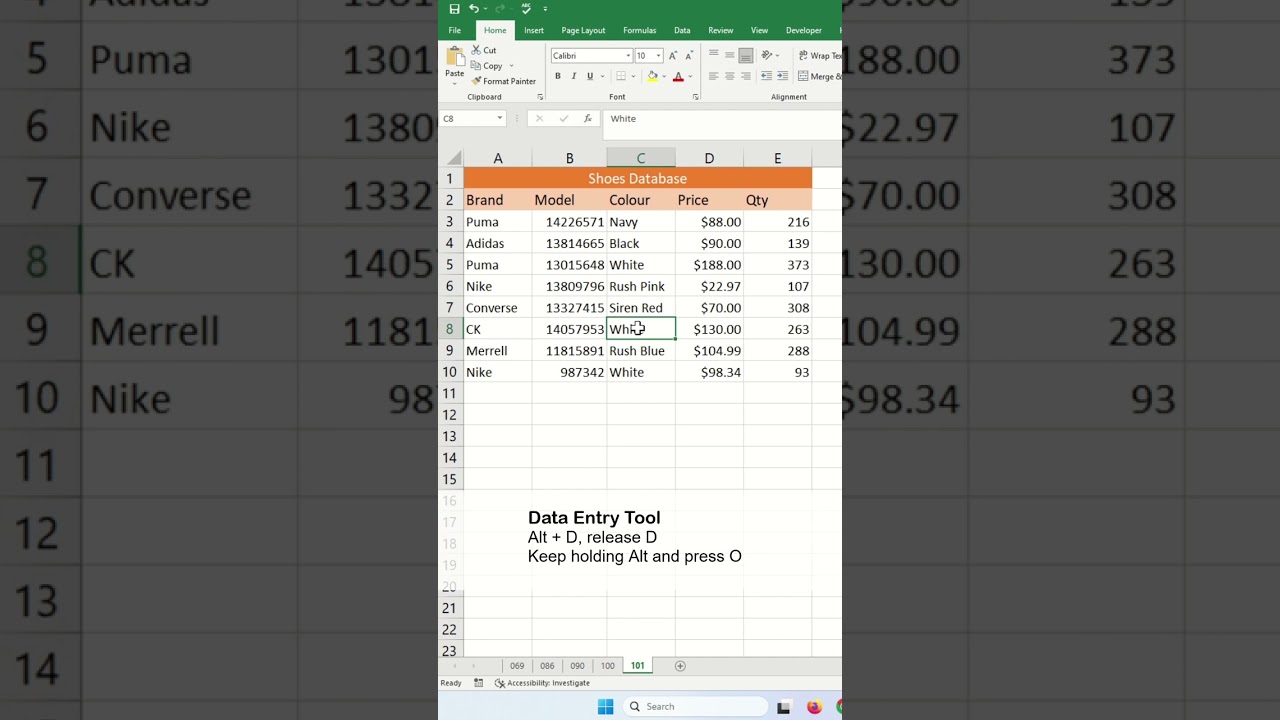Click the Decrease Font Size icon
Image resolution: width=1280 pixels, height=720 pixels.
(689, 56)
